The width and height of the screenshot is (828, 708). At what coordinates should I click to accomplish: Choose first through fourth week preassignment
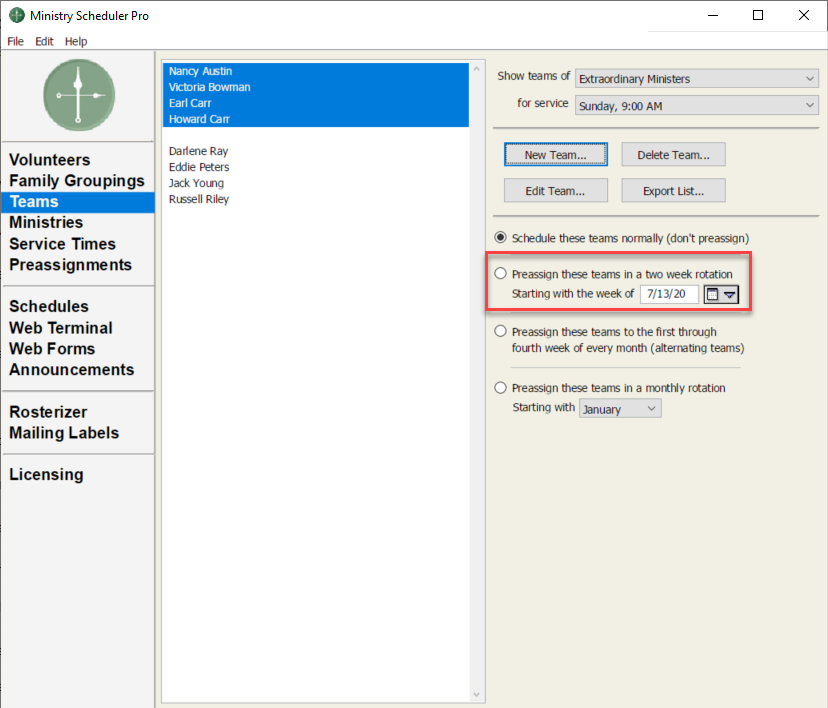tap(501, 332)
